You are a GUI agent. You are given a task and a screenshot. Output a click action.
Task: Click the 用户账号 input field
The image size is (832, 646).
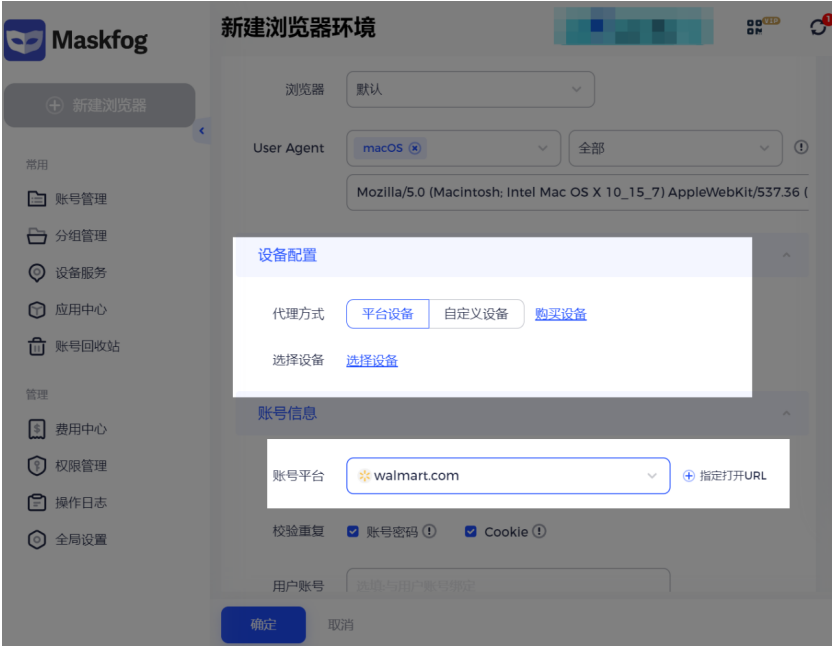click(x=508, y=582)
